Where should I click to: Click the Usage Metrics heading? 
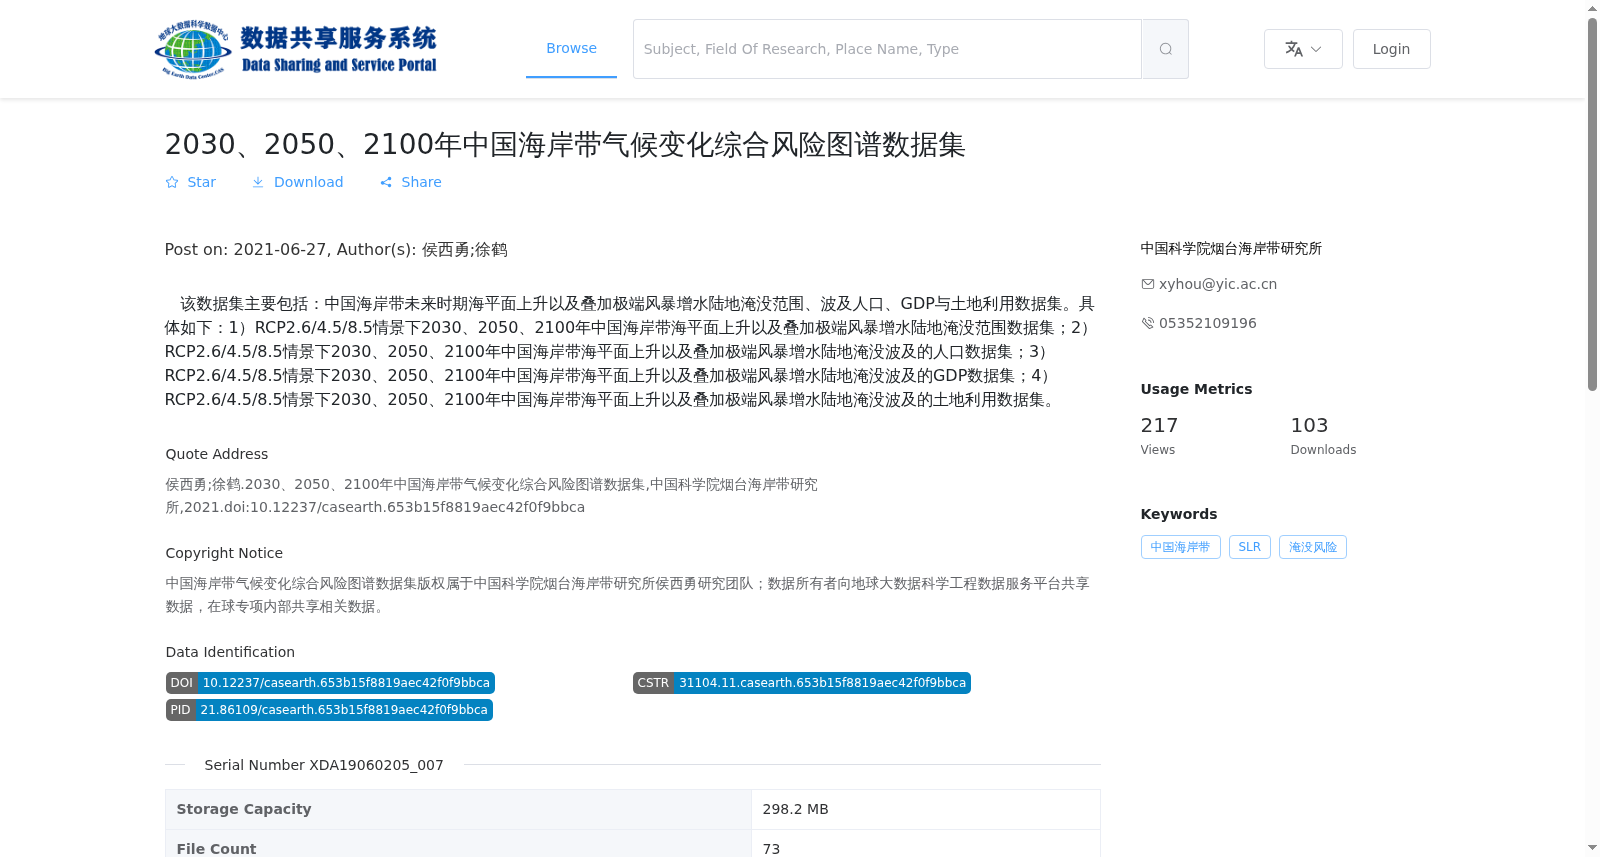click(x=1196, y=389)
